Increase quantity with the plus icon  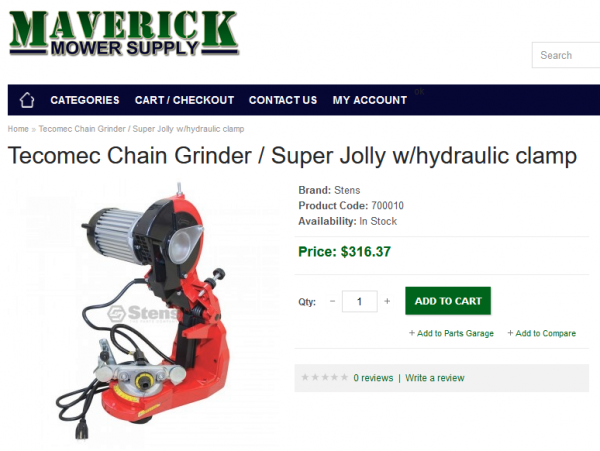pos(387,301)
